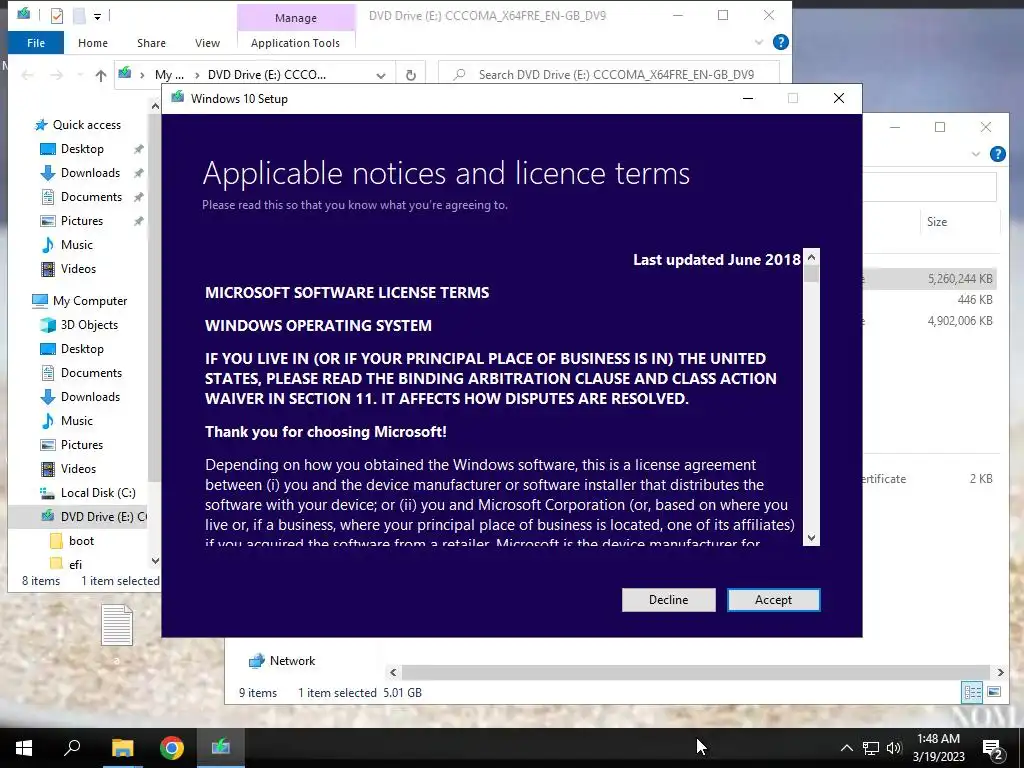Viewport: 1024px width, 768px height.
Task: Select Videos under Quick access
Action: pyautogui.click(x=78, y=269)
